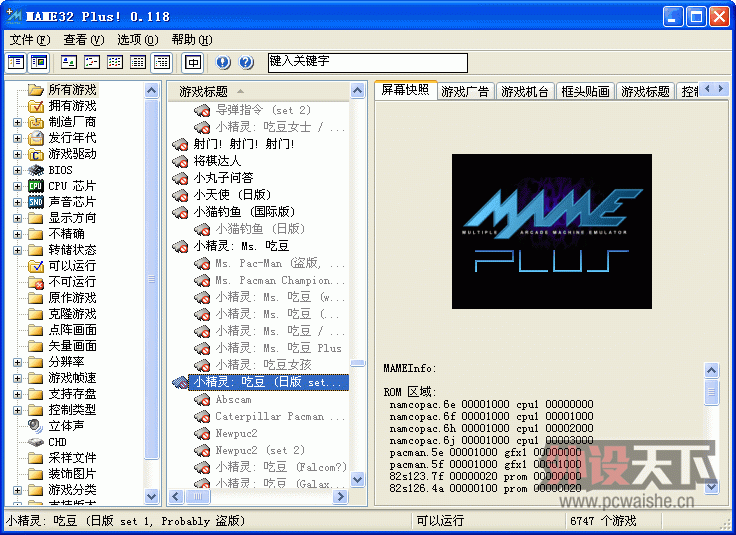Screen dimensions: 736x535
Task: Select the 立体声 speaker icon
Action: click(x=36, y=426)
